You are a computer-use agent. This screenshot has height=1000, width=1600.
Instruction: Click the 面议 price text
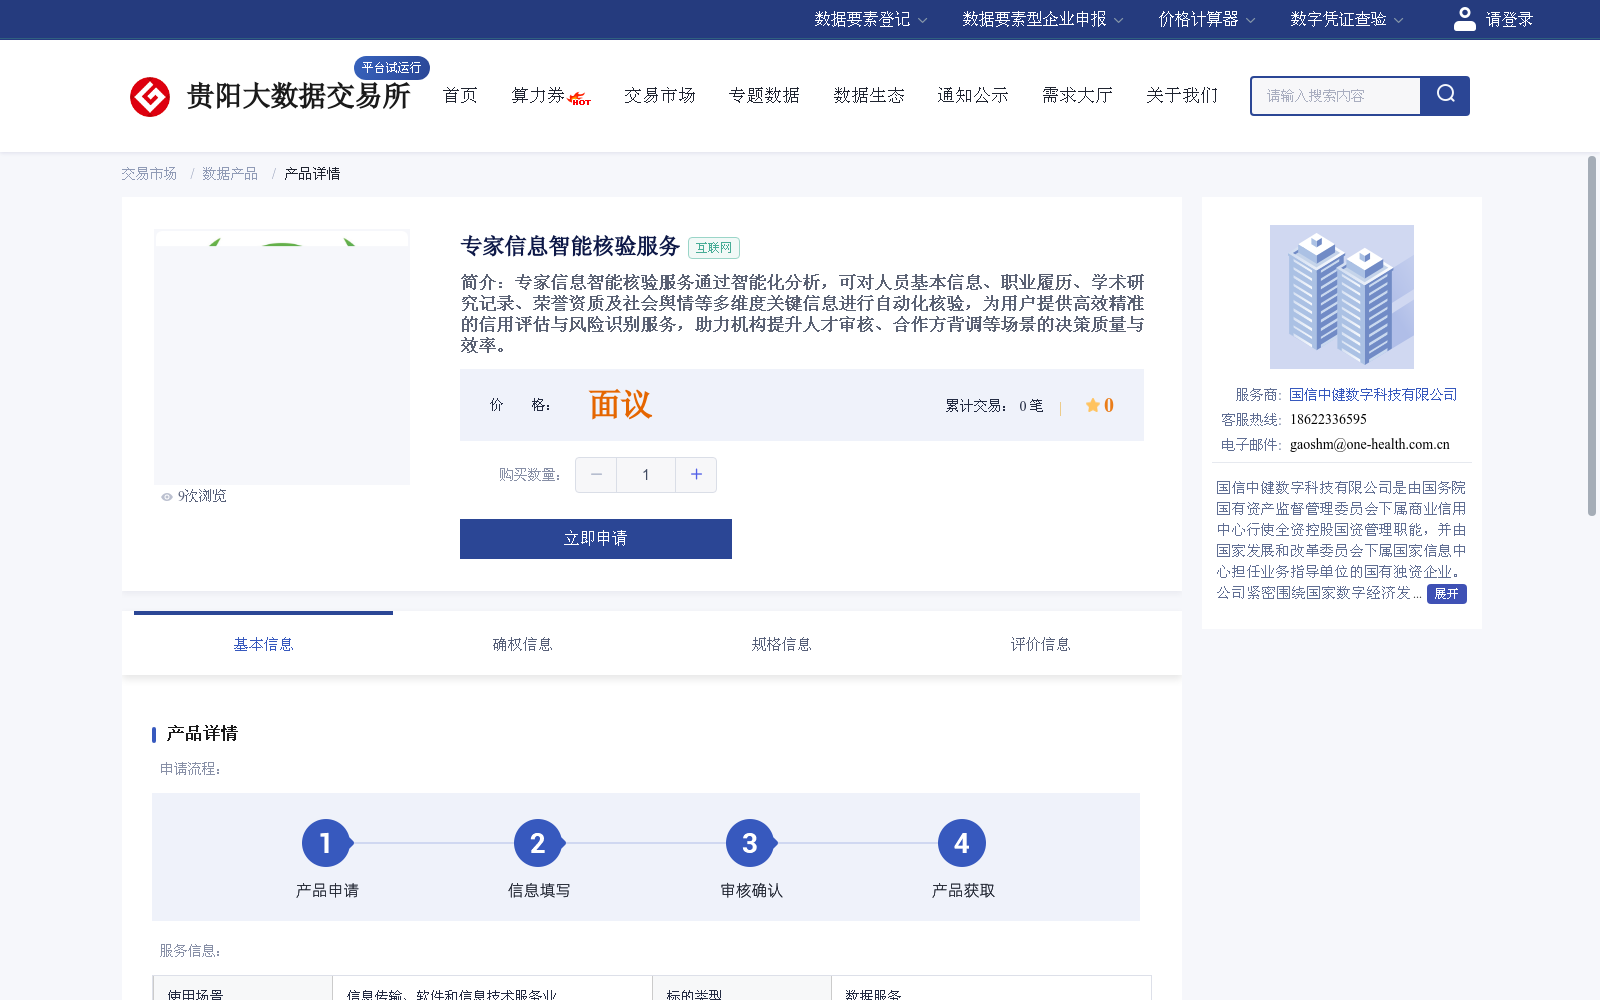[620, 405]
